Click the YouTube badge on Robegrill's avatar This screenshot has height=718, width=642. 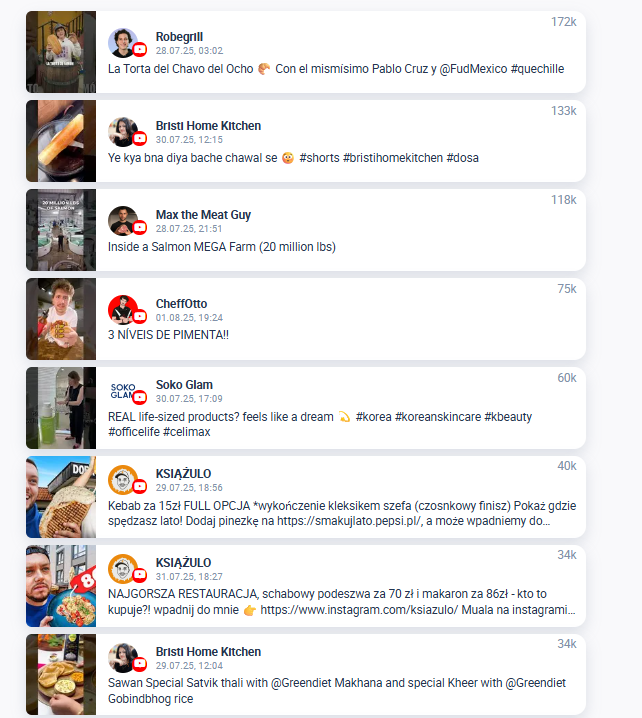point(140,49)
